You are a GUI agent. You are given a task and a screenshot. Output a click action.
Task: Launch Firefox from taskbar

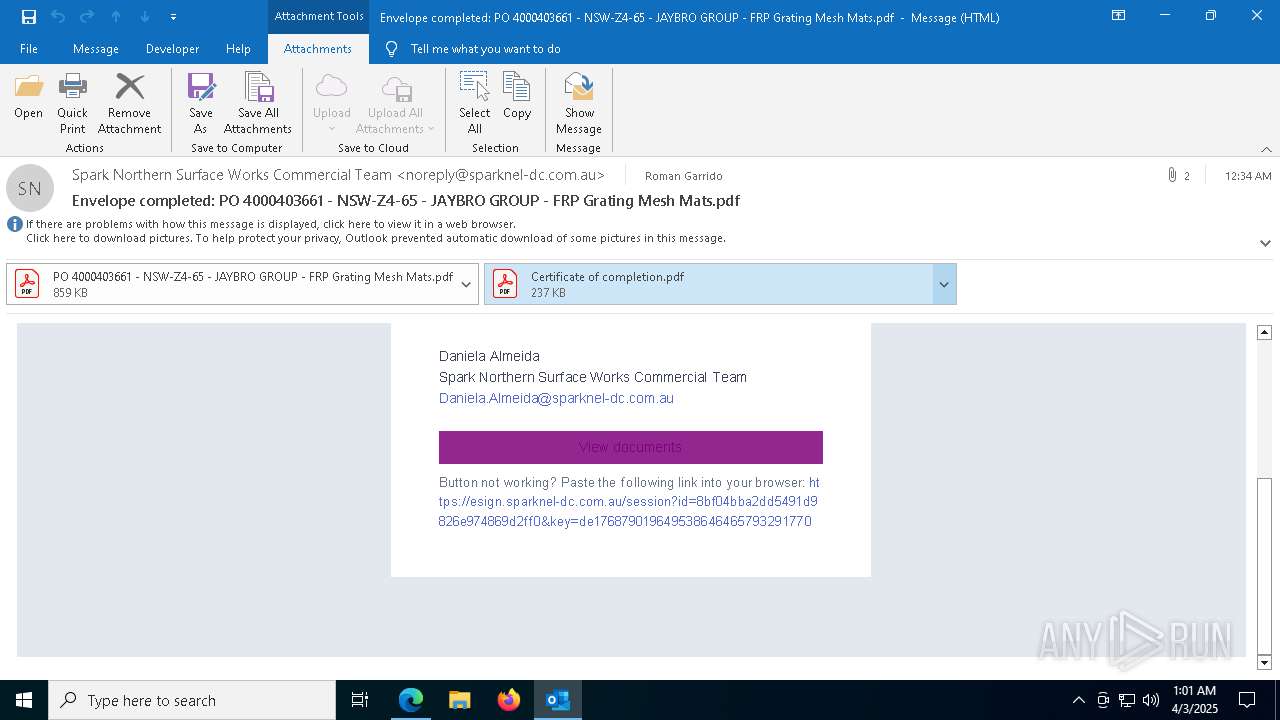509,700
